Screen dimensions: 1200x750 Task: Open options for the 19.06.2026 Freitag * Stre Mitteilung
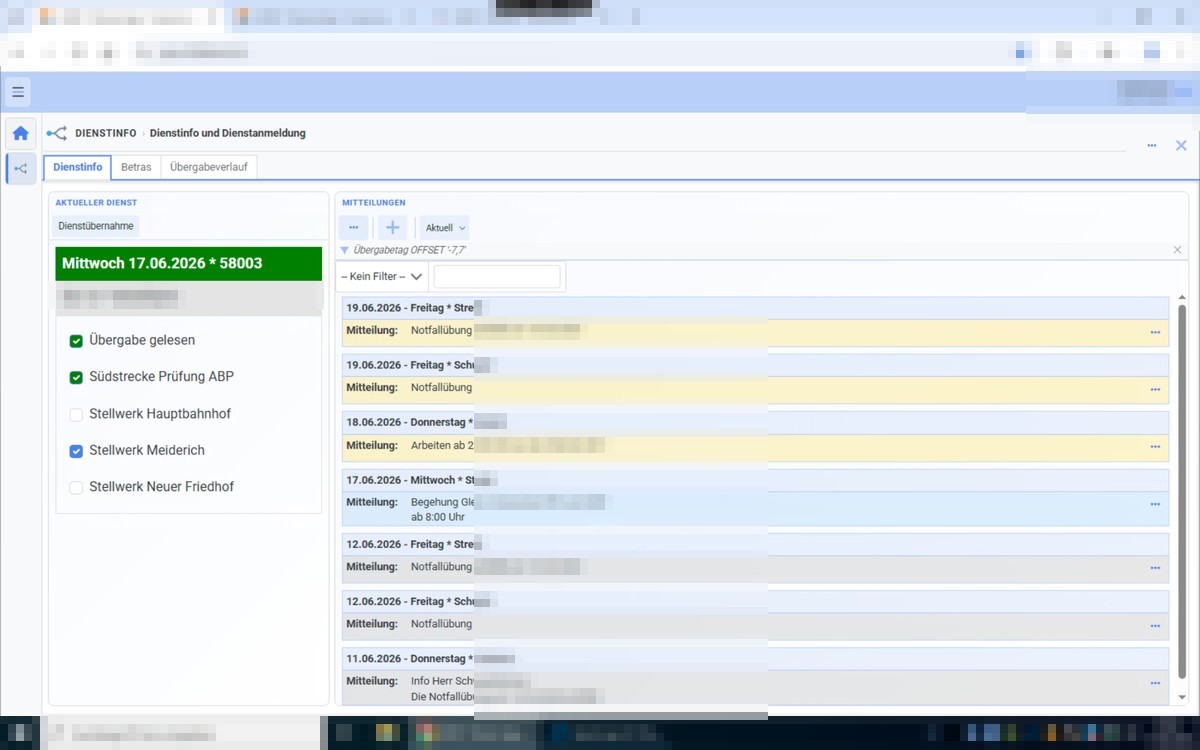tap(1155, 332)
